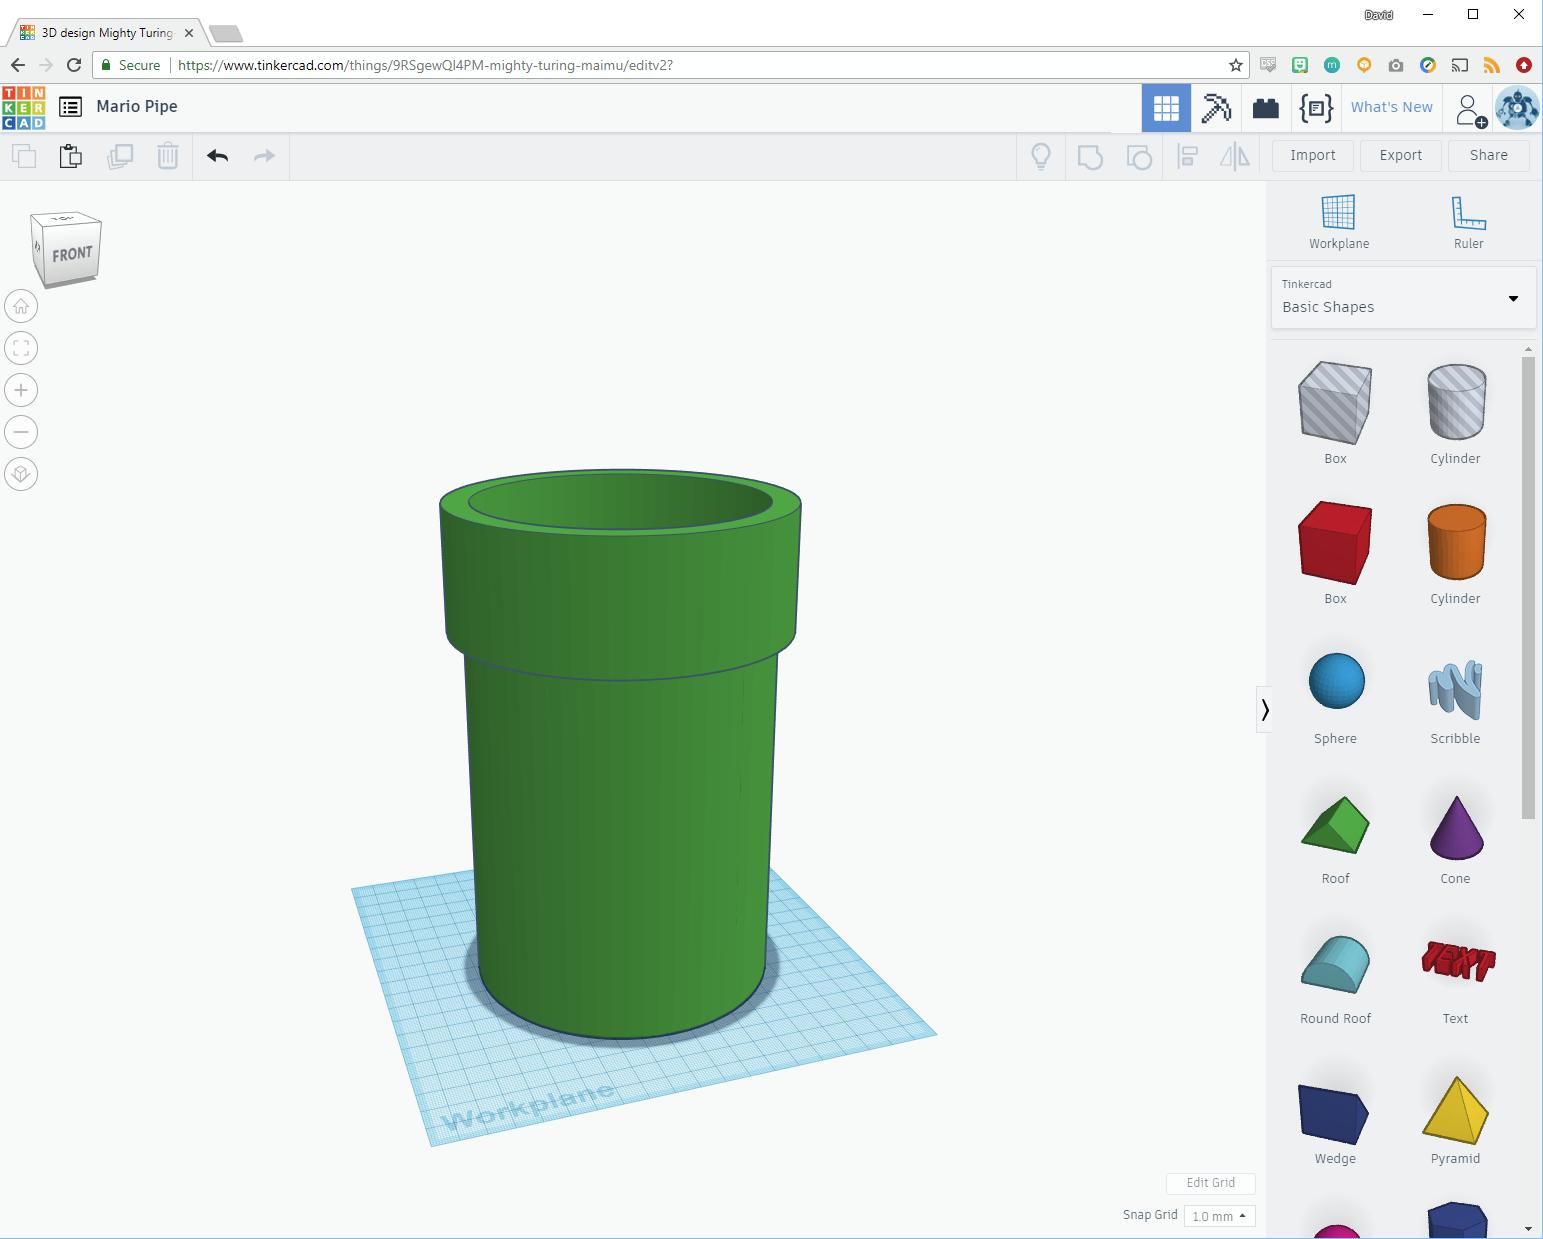This screenshot has height=1239, width=1543.
Task: Click the Export button
Action: (1400, 155)
